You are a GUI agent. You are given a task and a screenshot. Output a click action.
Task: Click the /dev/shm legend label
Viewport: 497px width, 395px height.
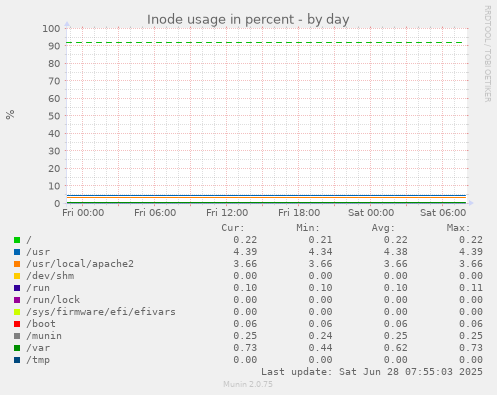50,276
